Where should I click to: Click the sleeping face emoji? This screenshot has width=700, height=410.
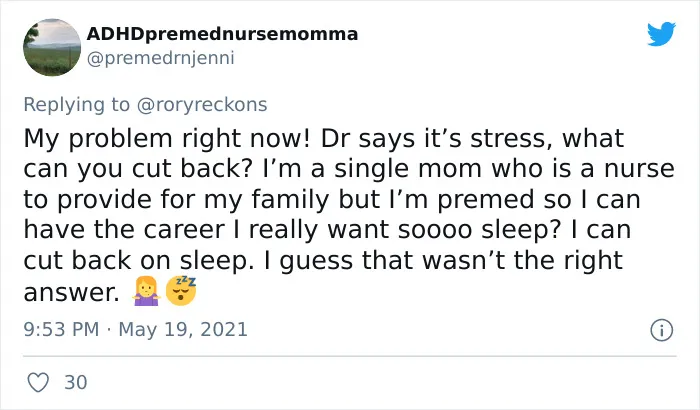181,291
